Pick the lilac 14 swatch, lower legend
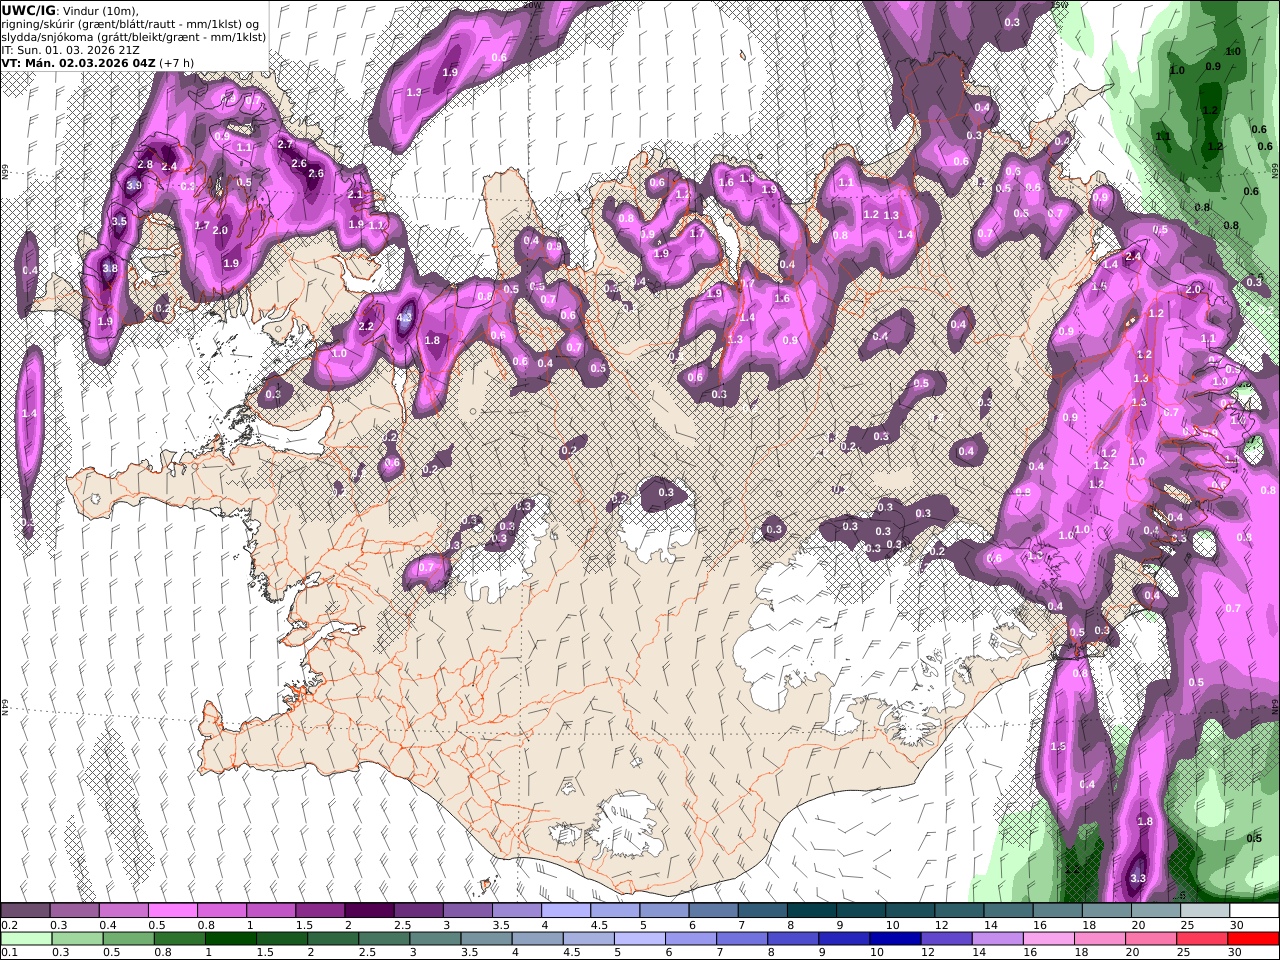This screenshot has width=1280, height=960. pos(996,939)
